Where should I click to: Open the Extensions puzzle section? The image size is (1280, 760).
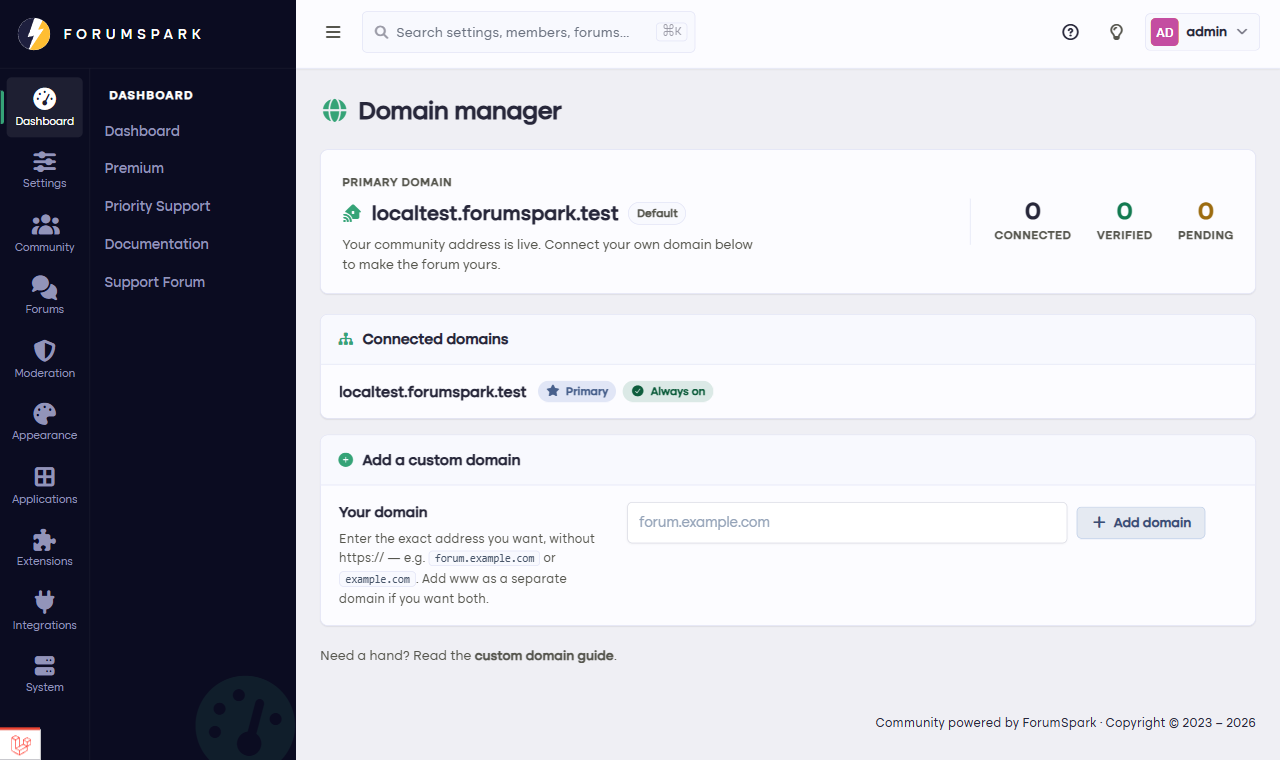pyautogui.click(x=45, y=548)
